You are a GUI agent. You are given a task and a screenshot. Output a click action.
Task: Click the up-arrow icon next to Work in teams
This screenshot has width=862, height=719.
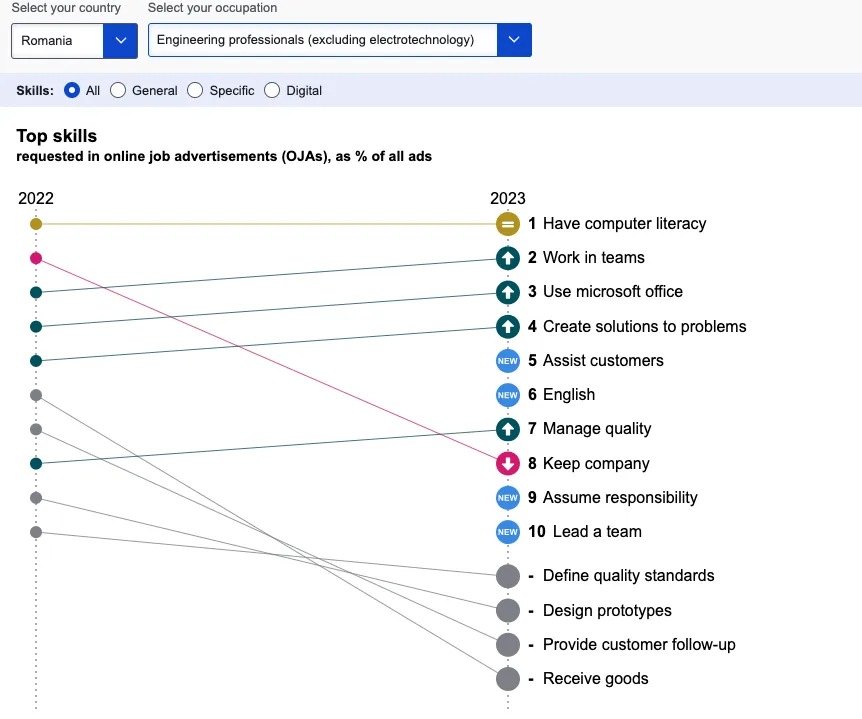pyautogui.click(x=508, y=258)
